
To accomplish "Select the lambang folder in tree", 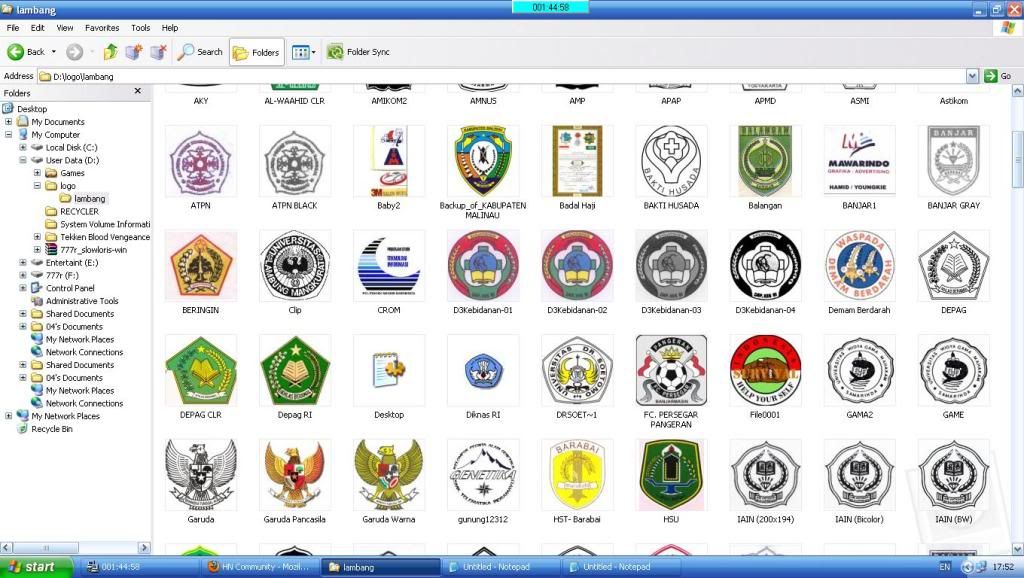I will [89, 199].
